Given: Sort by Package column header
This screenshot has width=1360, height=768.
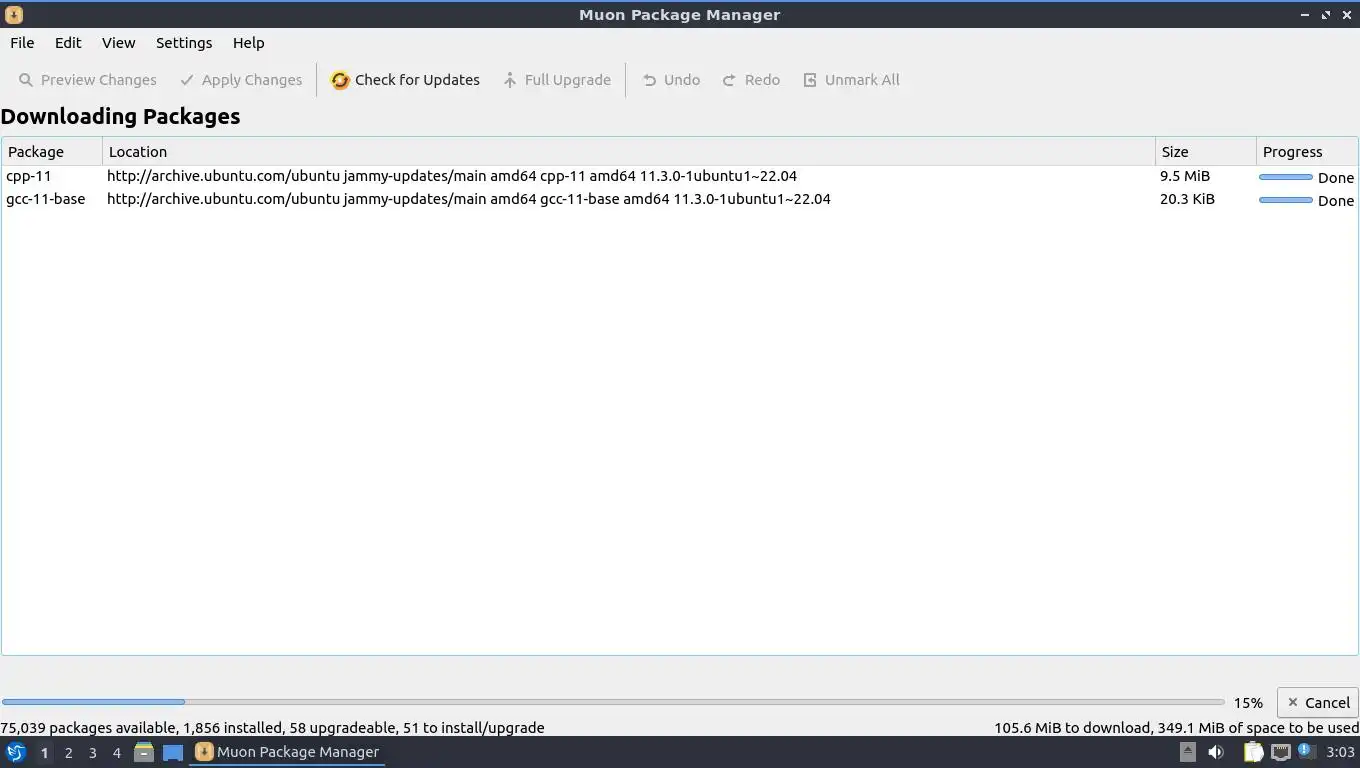Looking at the screenshot, I should [52, 152].
